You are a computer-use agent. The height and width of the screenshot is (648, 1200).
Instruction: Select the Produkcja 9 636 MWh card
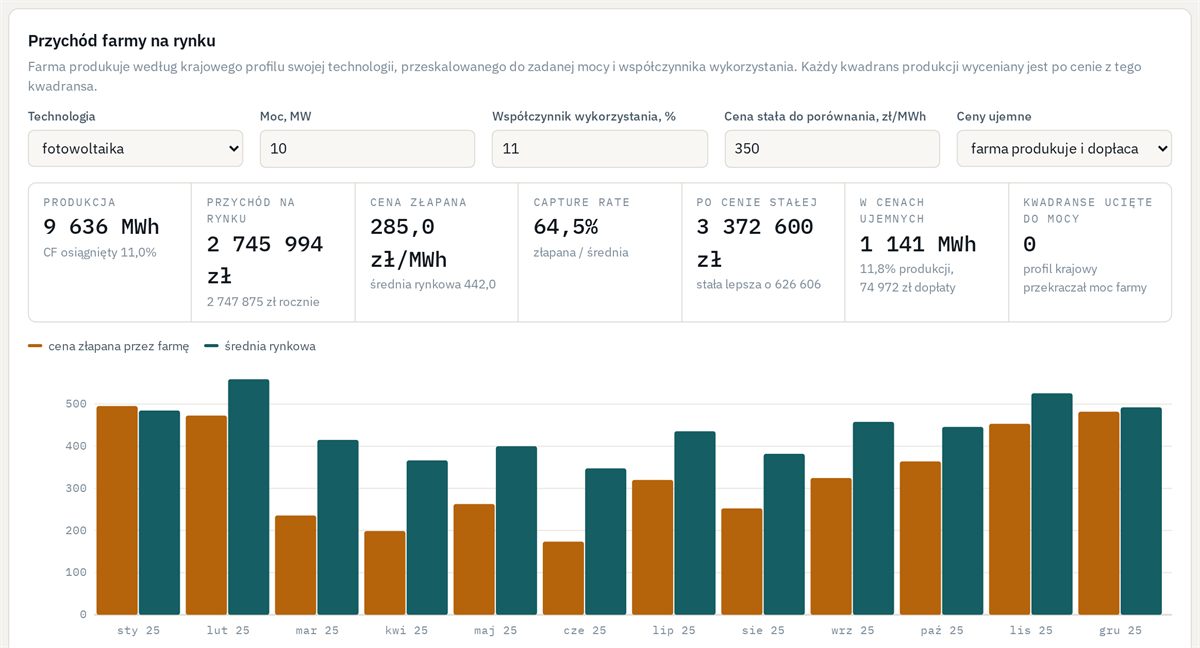point(110,252)
